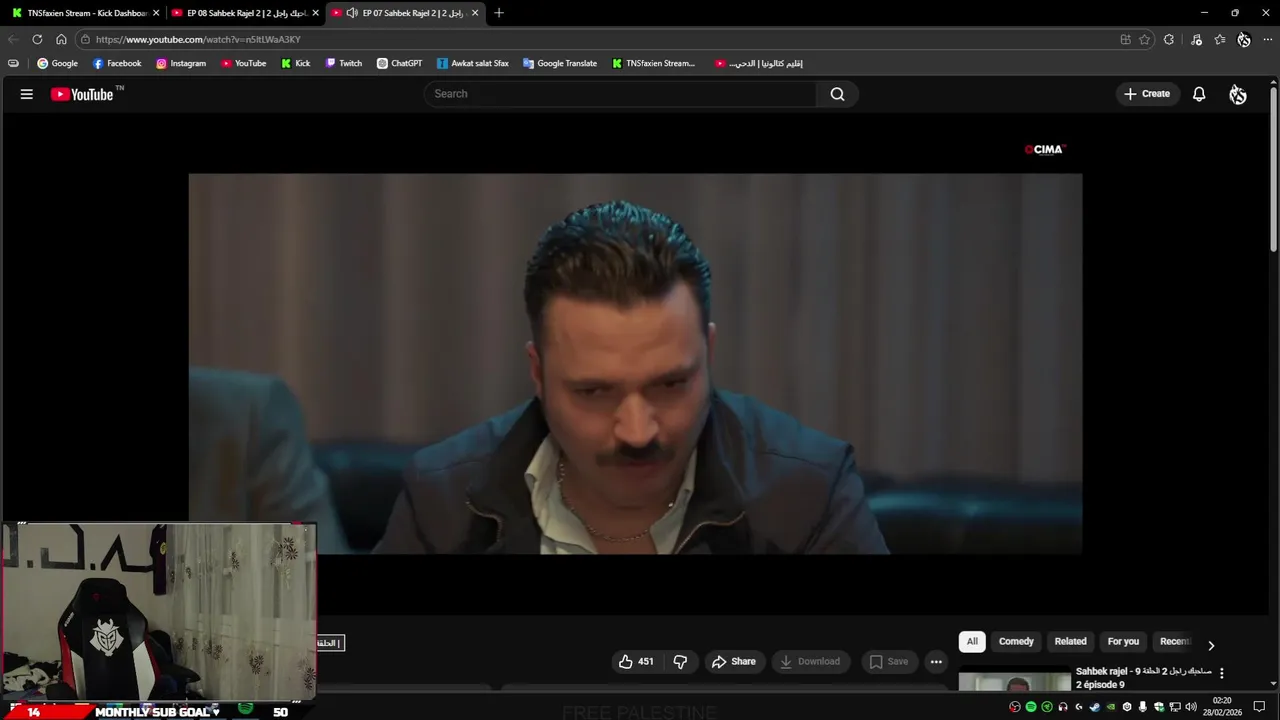1280x720 pixels.
Task: Open the browser extensions puzzle icon
Action: click(x=1169, y=39)
